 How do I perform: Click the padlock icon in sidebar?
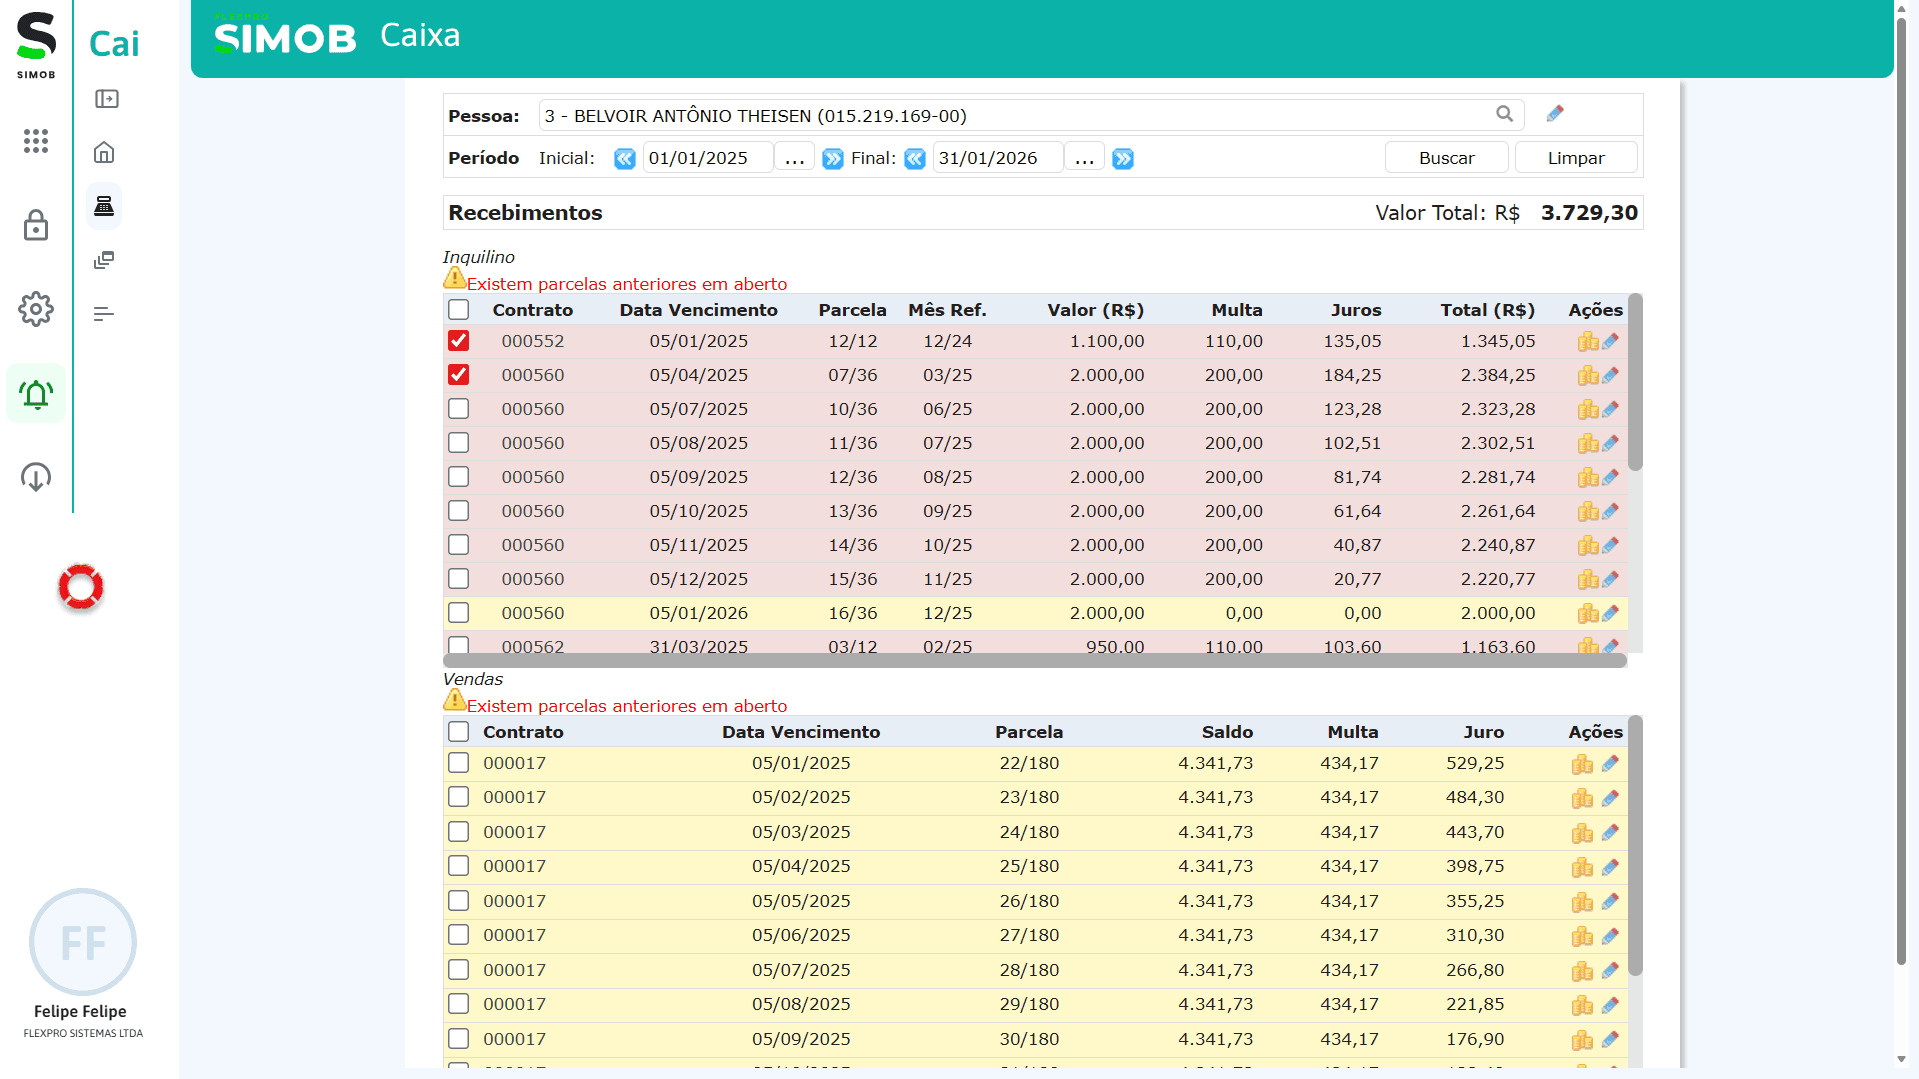[x=36, y=225]
